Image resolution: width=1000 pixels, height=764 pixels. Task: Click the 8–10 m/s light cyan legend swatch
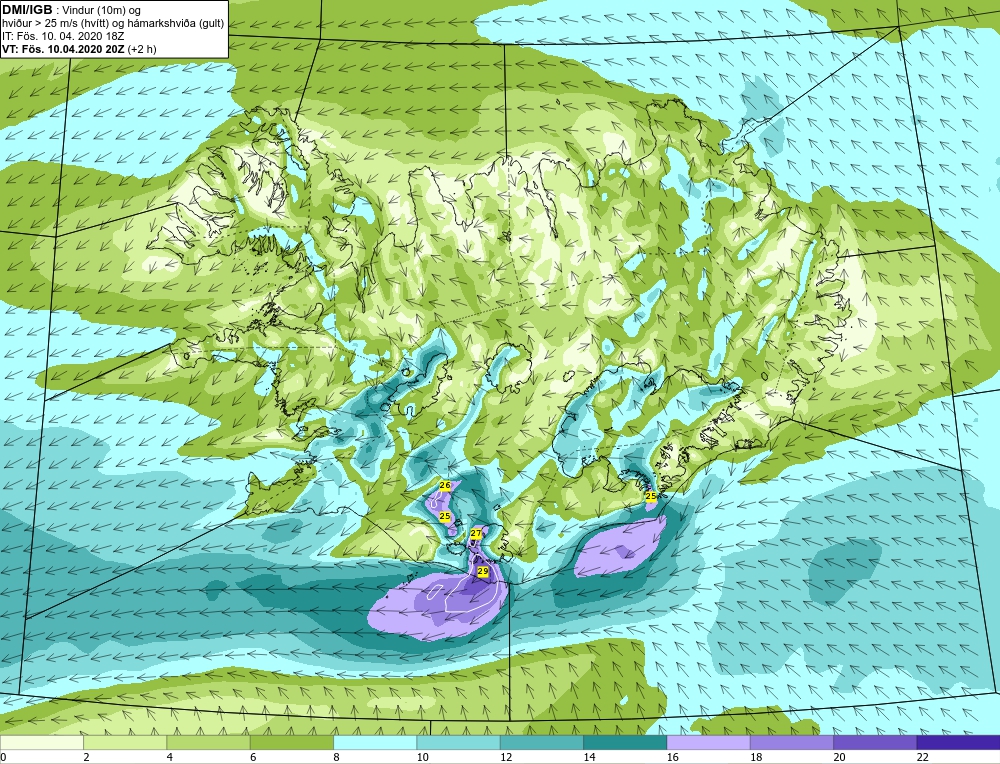pyautogui.click(x=375, y=743)
